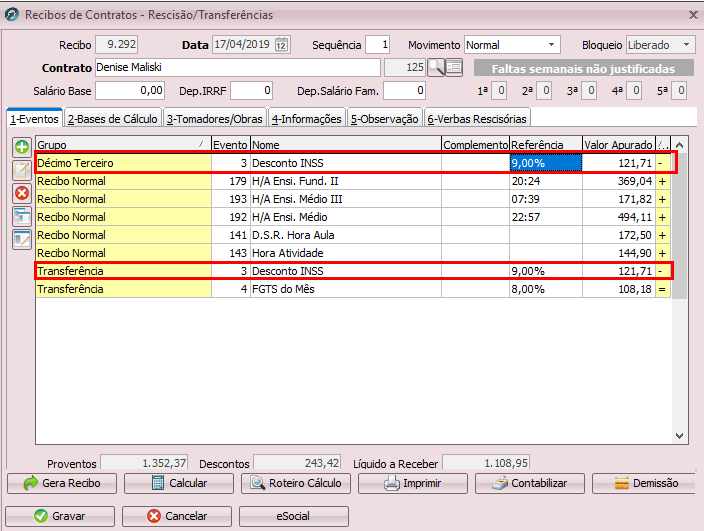The height and width of the screenshot is (531, 704).
Task: Click the Gera Recibo button
Action: [x=62, y=483]
